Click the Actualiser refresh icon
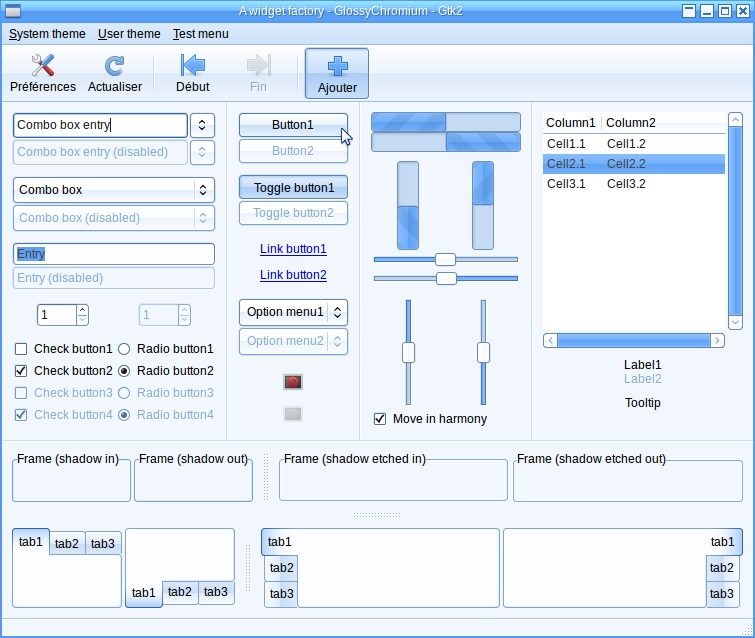 [115, 66]
